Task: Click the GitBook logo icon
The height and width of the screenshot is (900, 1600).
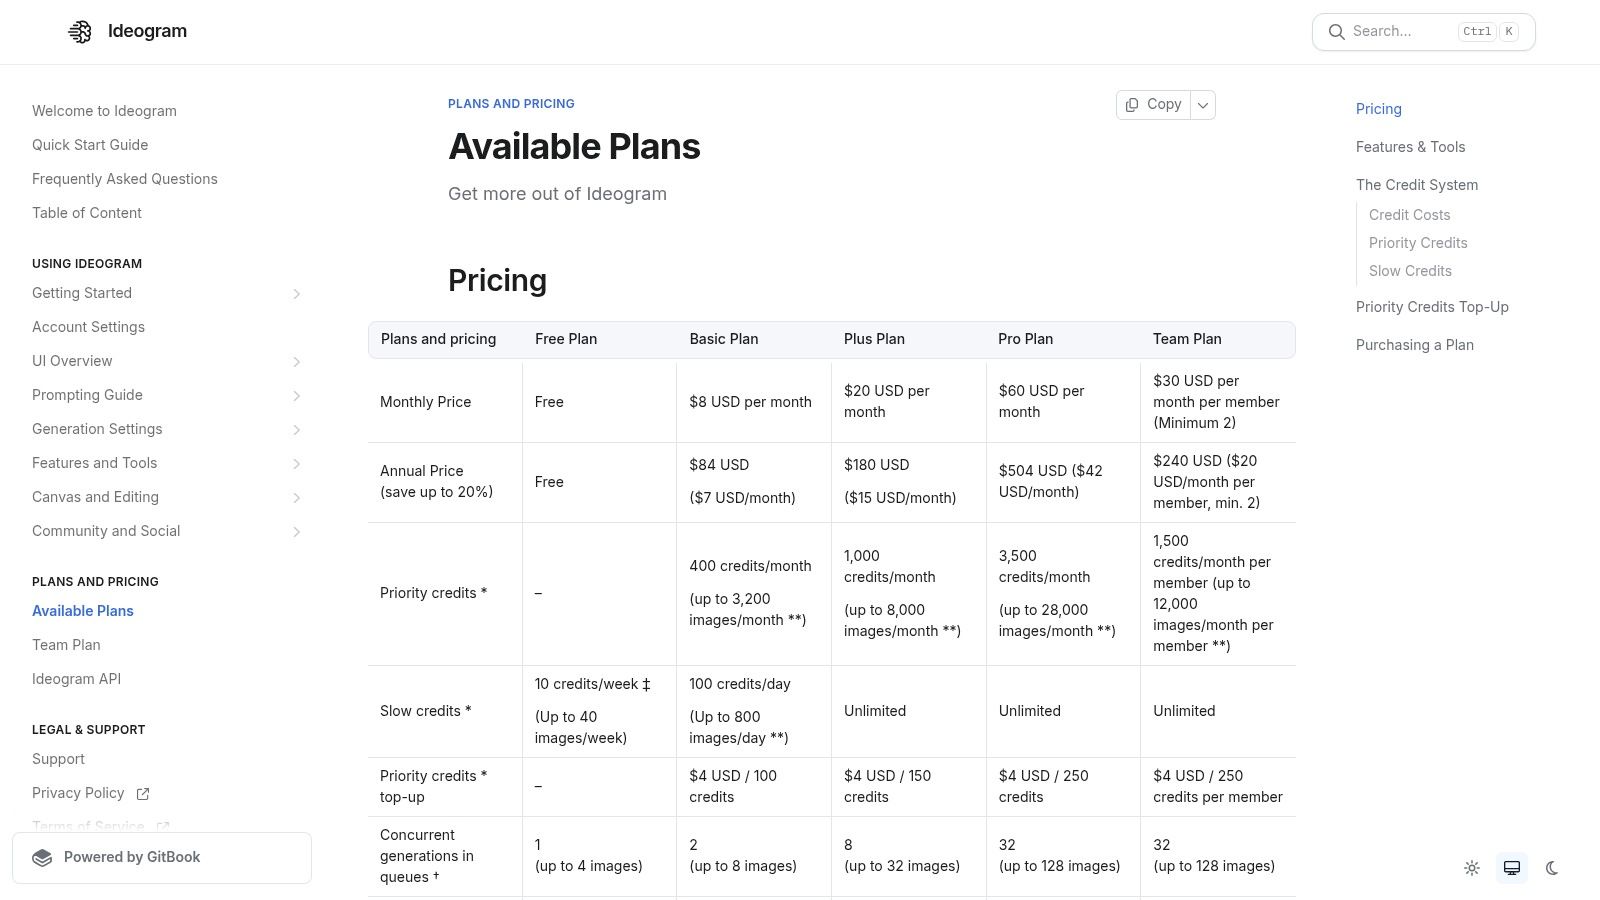Action: (x=42, y=858)
